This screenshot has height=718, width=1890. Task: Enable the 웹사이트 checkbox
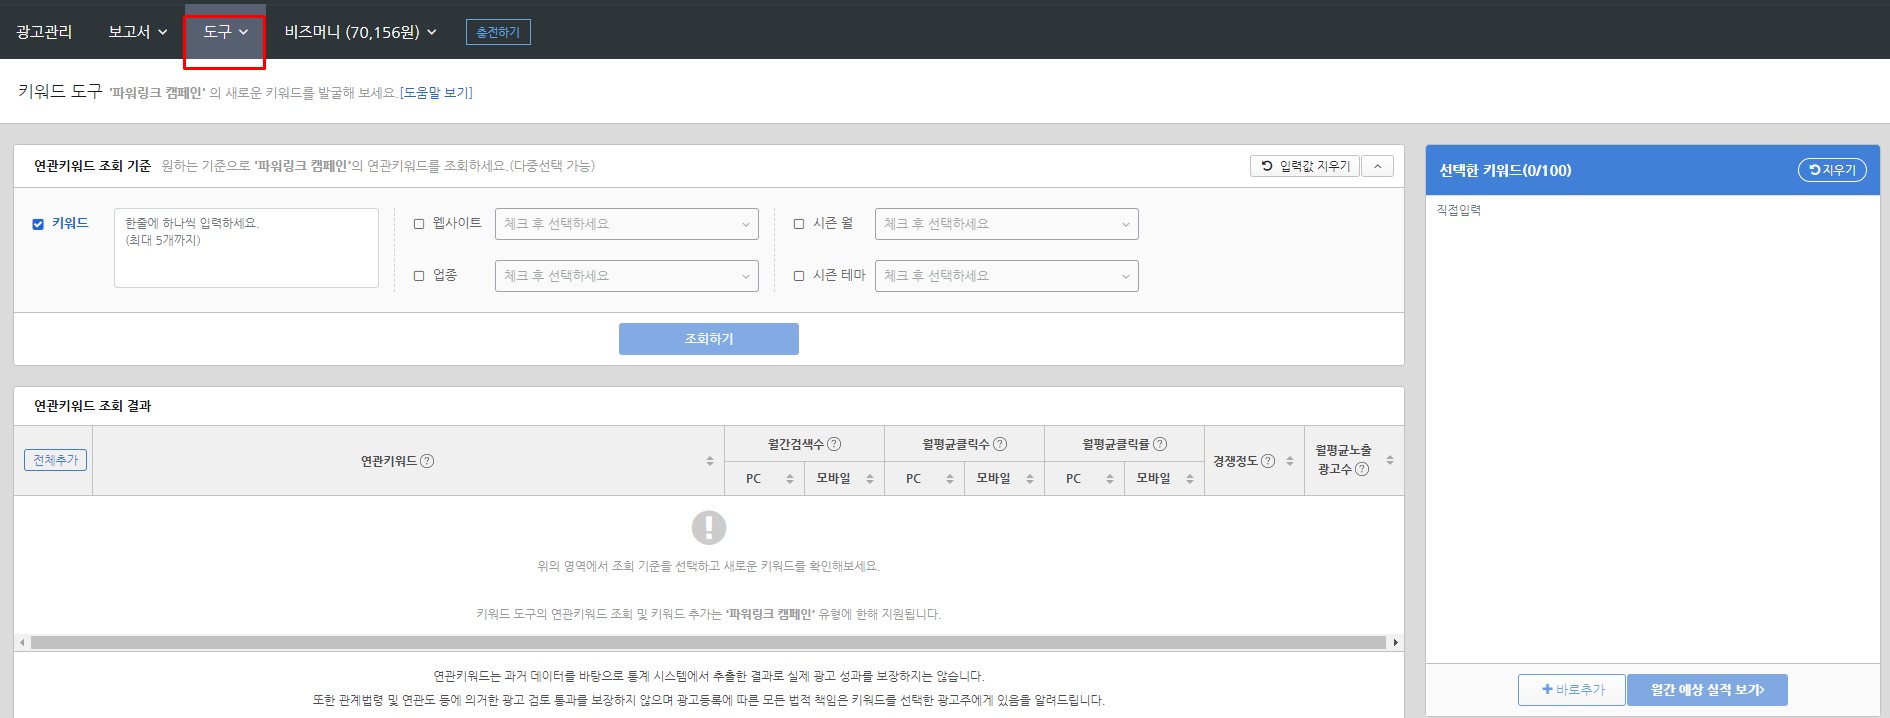pos(419,224)
